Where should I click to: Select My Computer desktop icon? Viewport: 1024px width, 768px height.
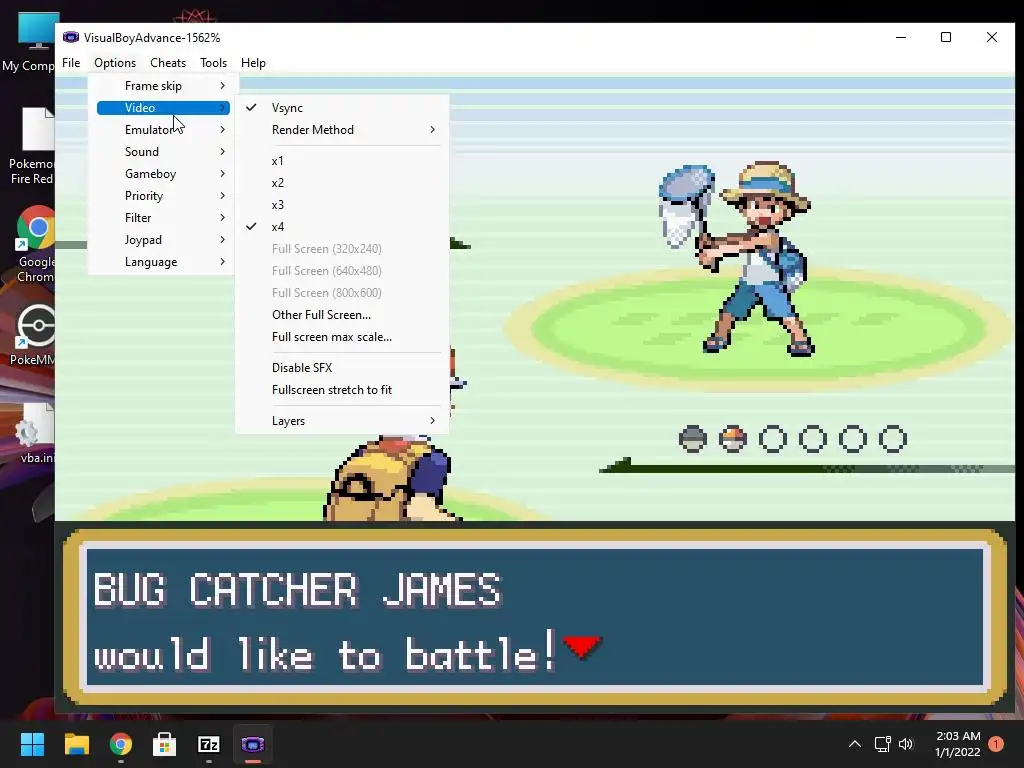click(29, 42)
